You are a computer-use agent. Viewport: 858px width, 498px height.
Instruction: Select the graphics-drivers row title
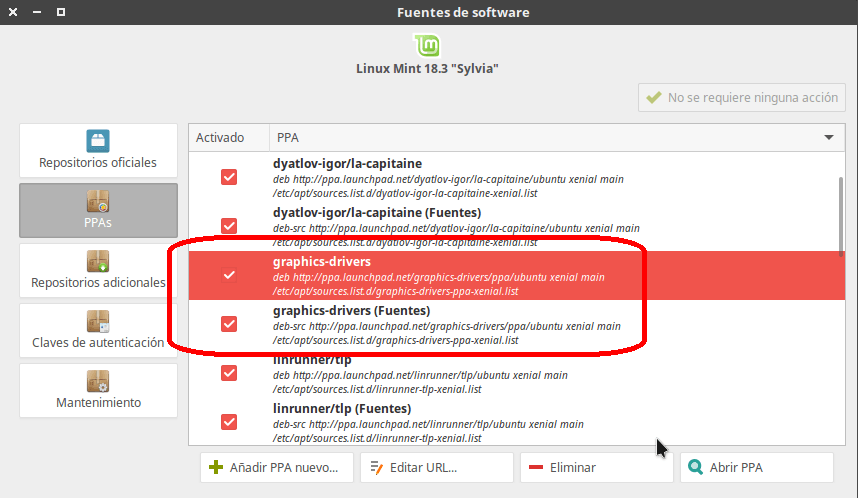point(322,262)
